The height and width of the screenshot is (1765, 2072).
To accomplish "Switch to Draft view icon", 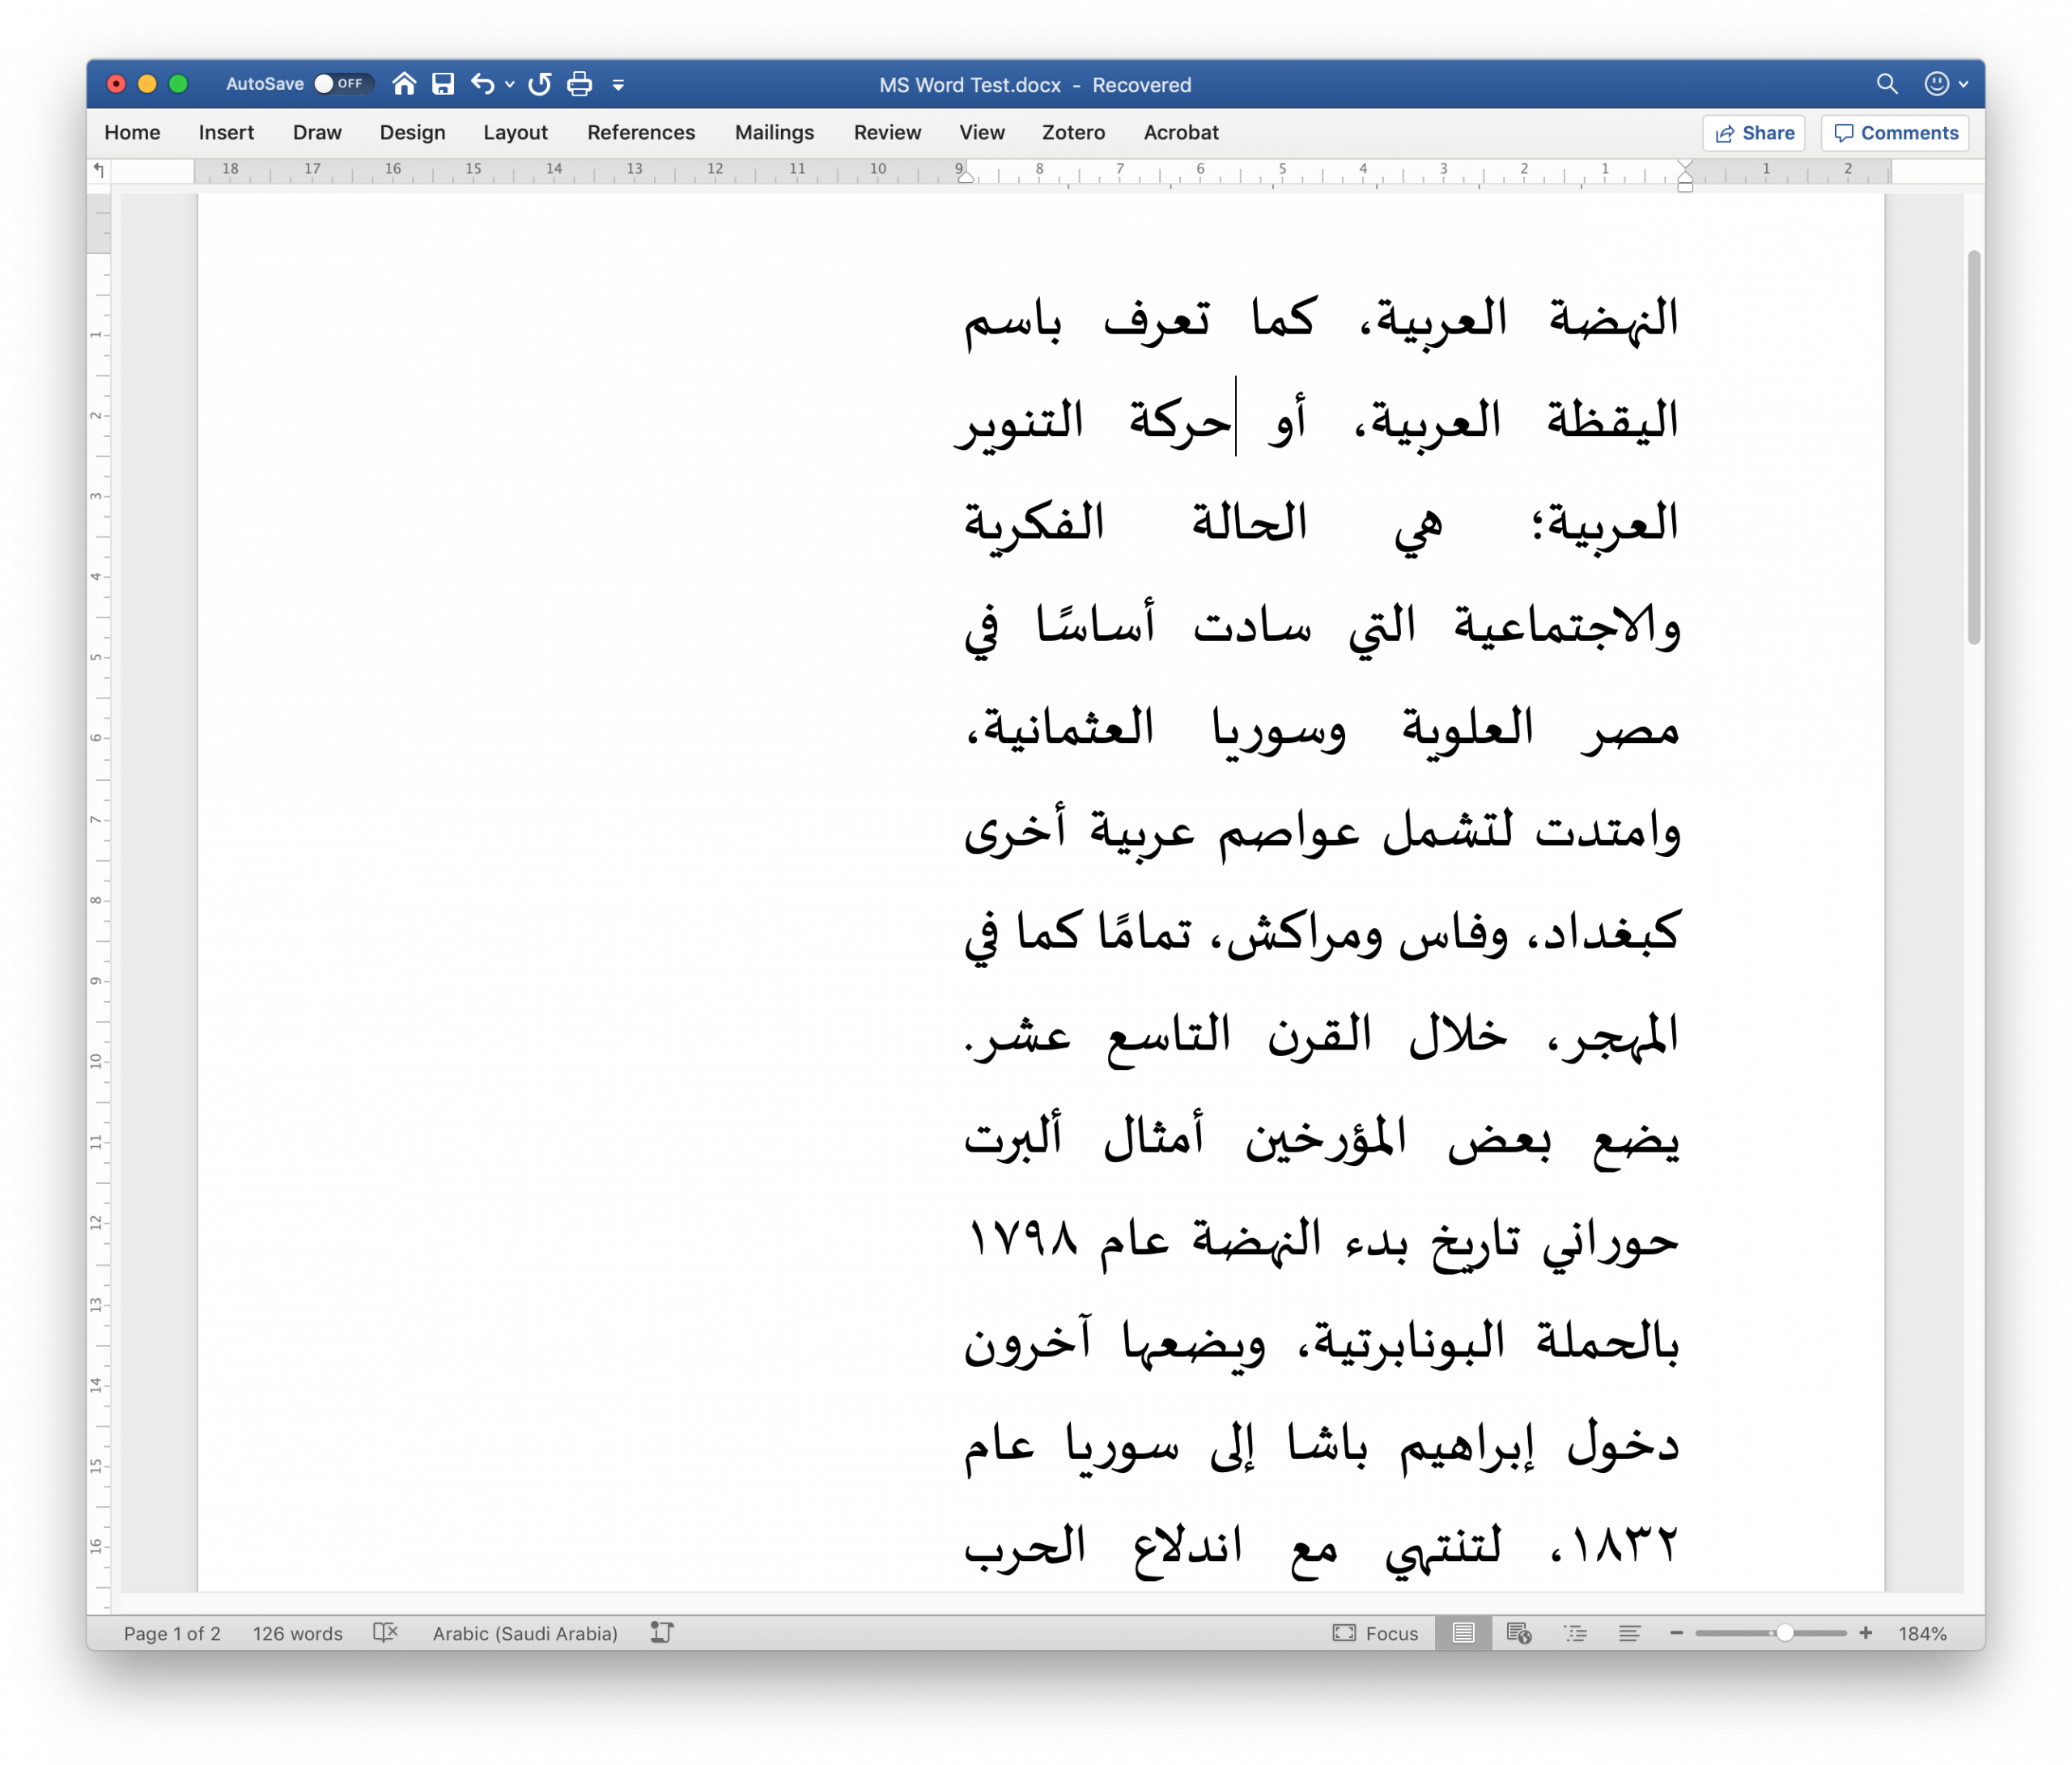I will 1629,1633.
